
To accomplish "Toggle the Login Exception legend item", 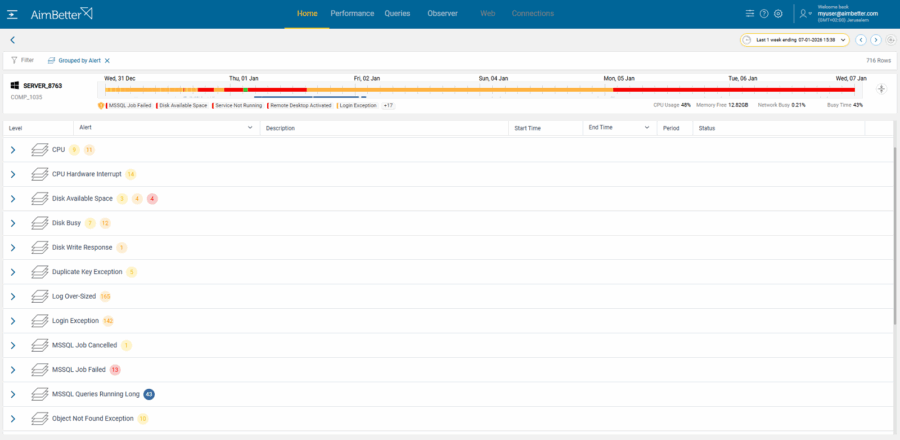I will tap(357, 105).
